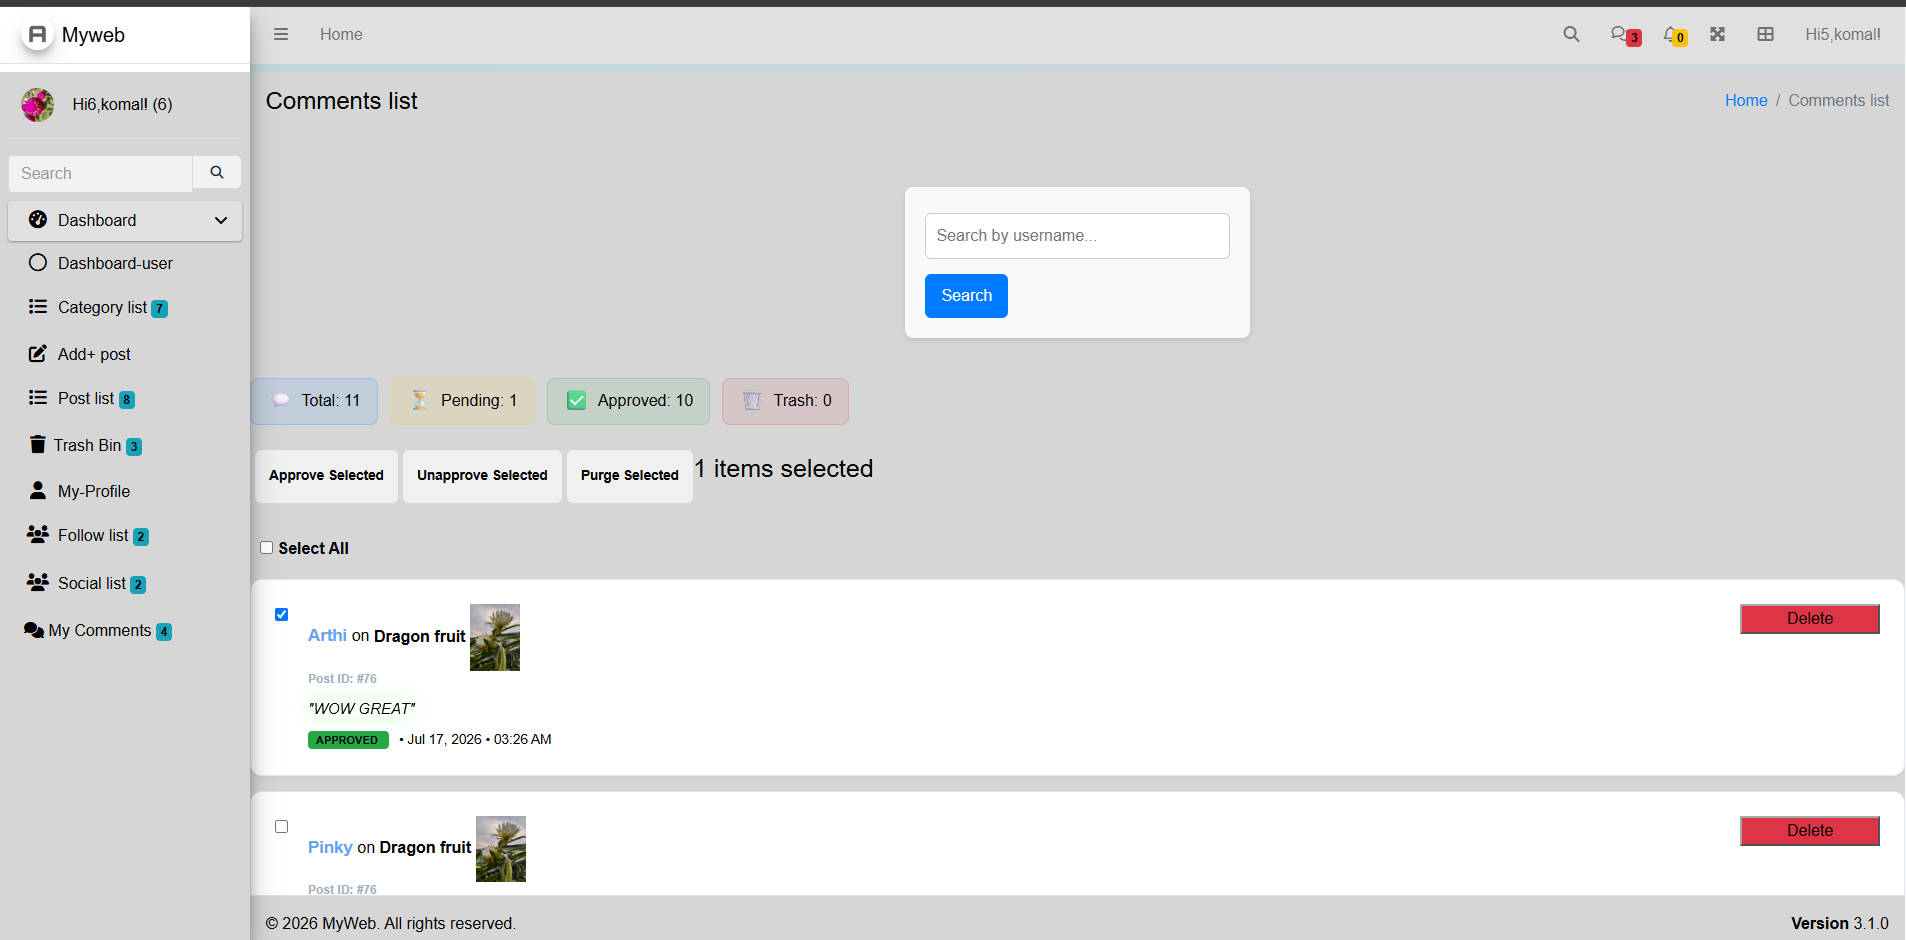1906x940 pixels.
Task: Open the notifications bell icon
Action: coord(1674,35)
